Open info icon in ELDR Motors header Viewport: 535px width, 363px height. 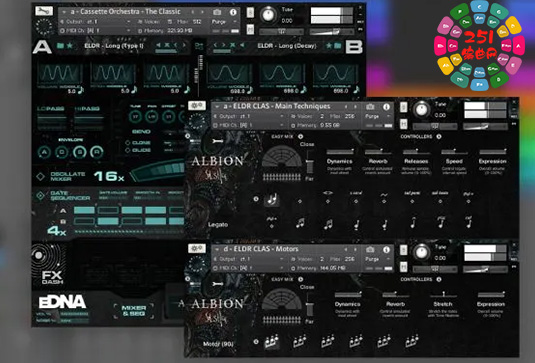[386, 249]
